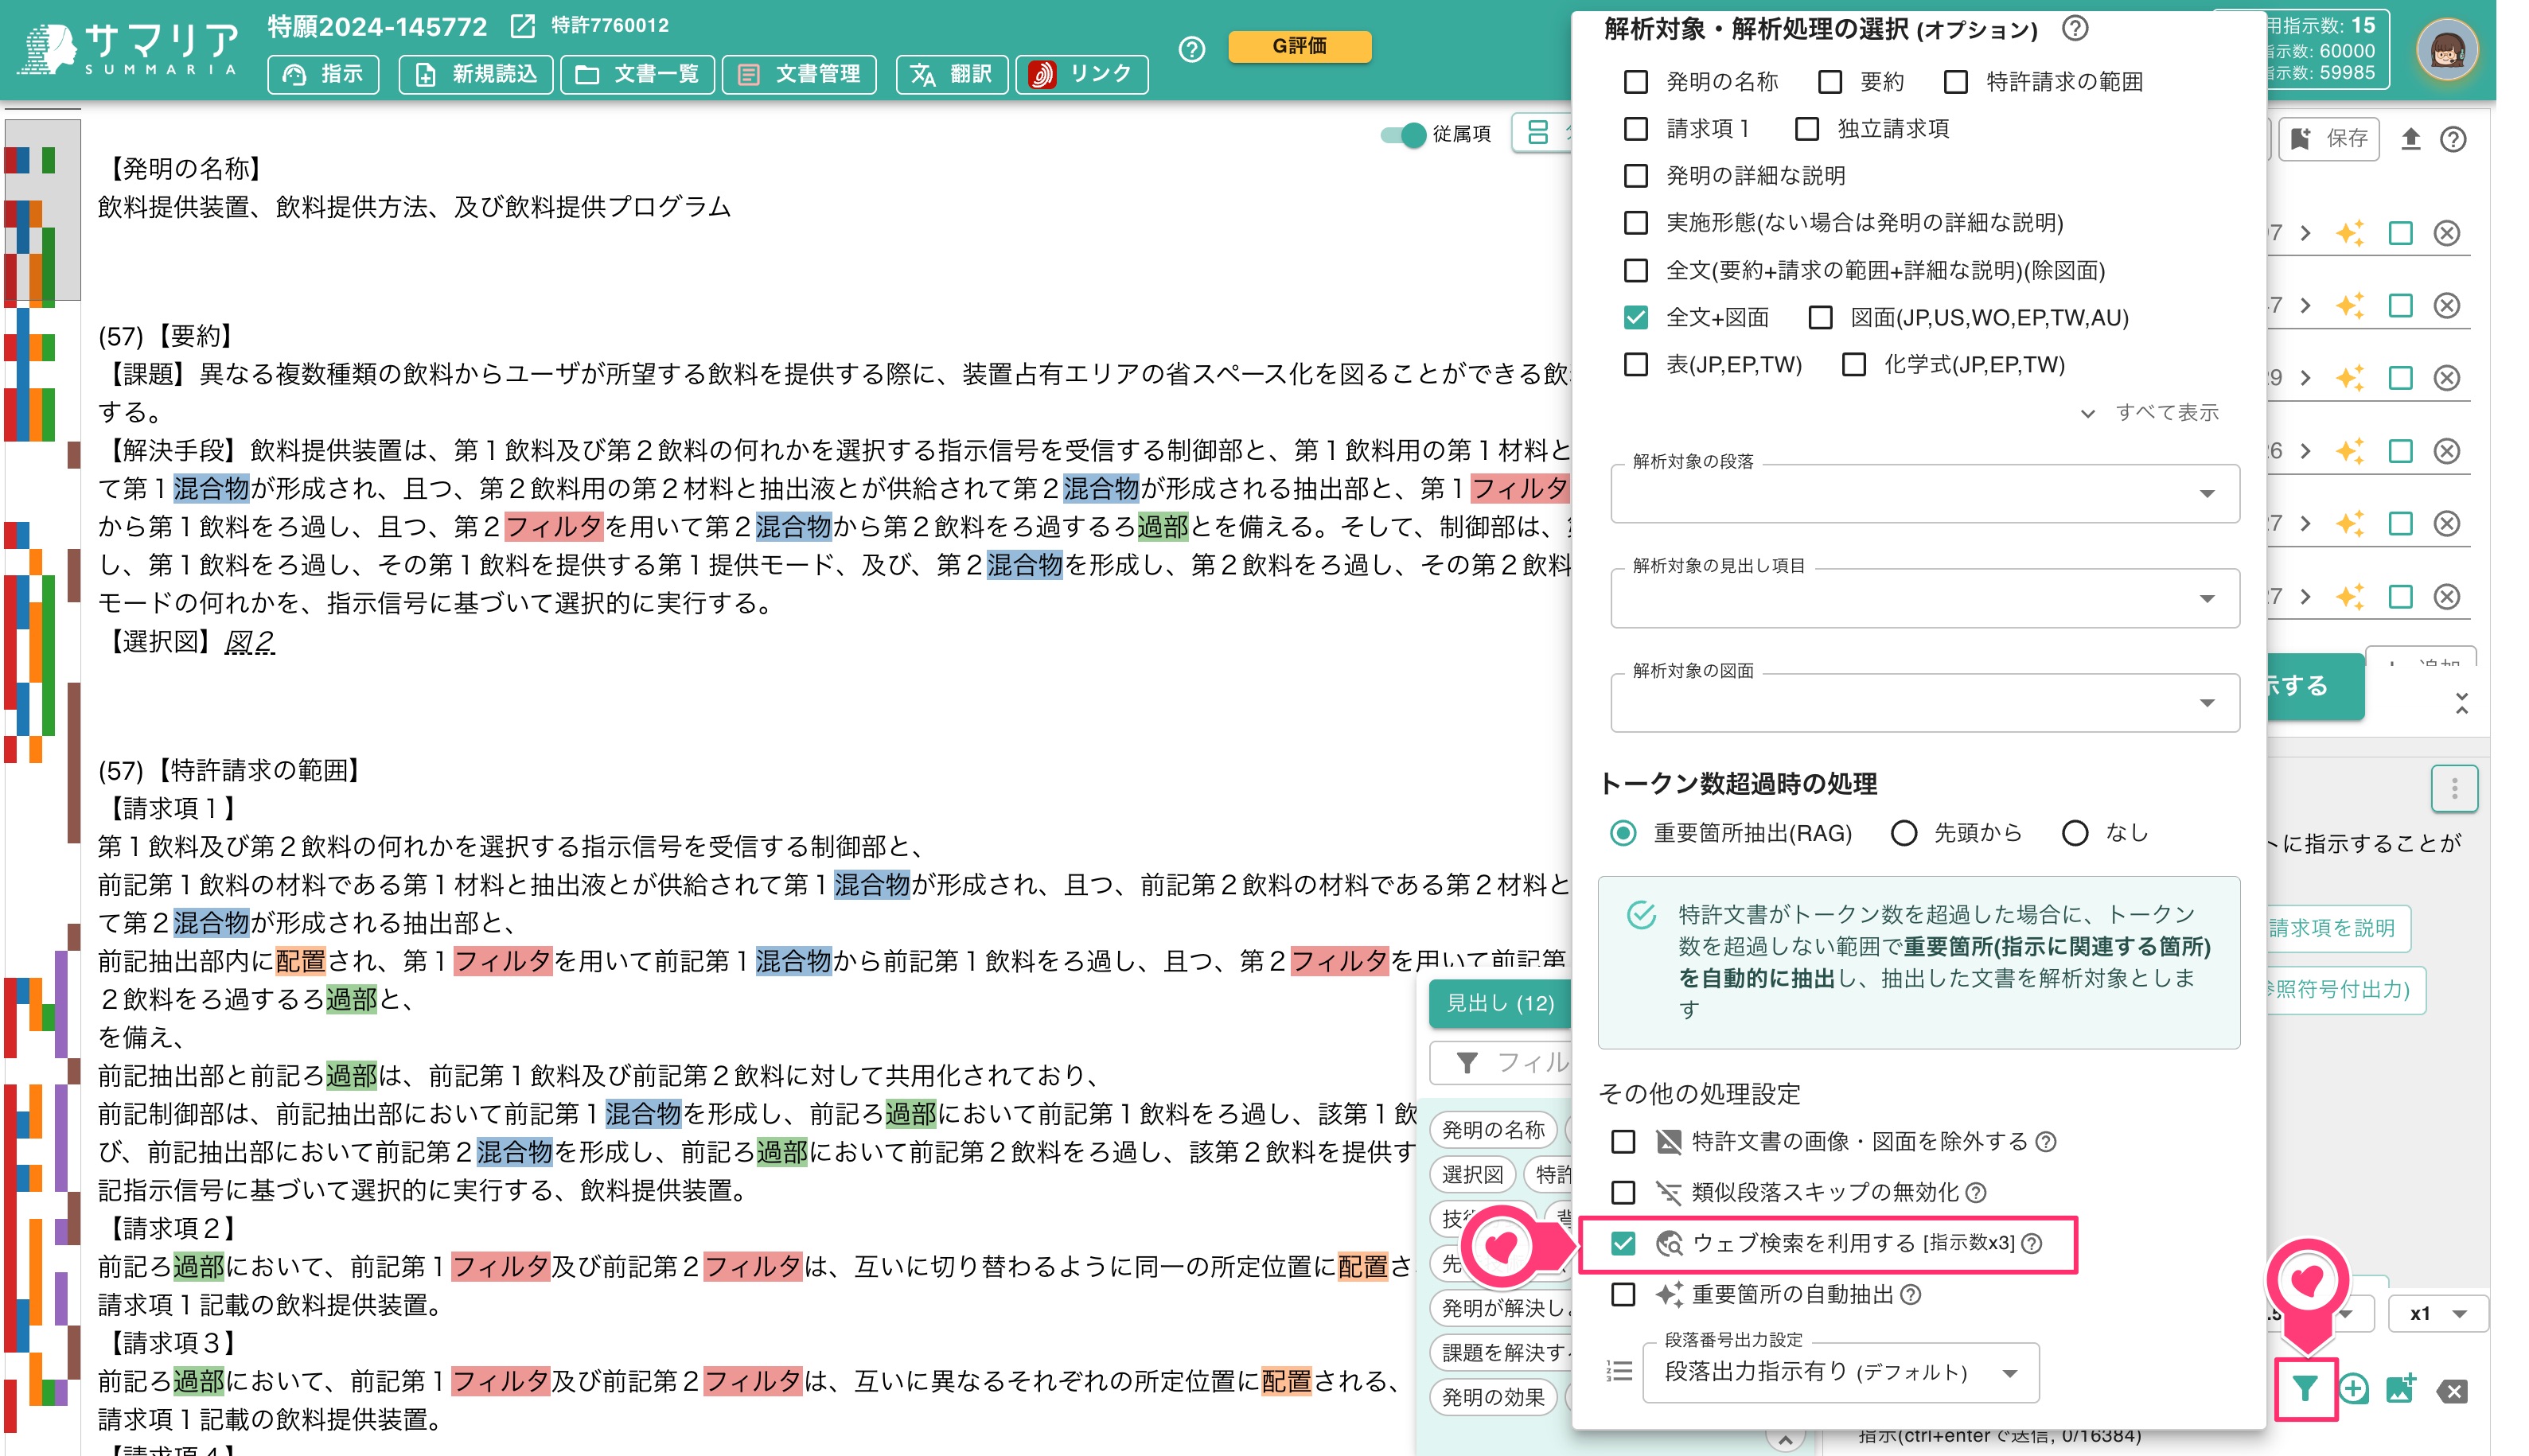Open 文書一覧 in top bar
The width and height of the screenshot is (2529, 1456).
click(x=638, y=75)
